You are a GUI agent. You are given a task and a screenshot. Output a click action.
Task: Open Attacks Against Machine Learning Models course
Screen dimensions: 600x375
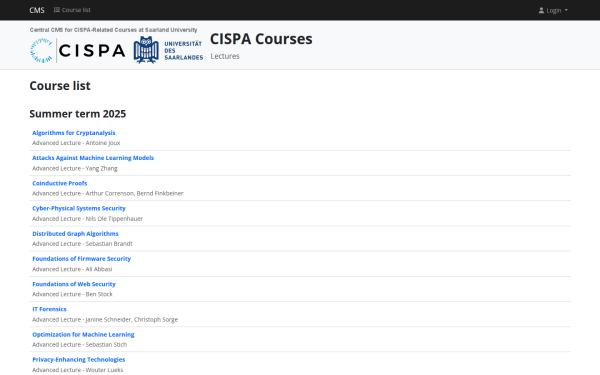click(x=93, y=158)
